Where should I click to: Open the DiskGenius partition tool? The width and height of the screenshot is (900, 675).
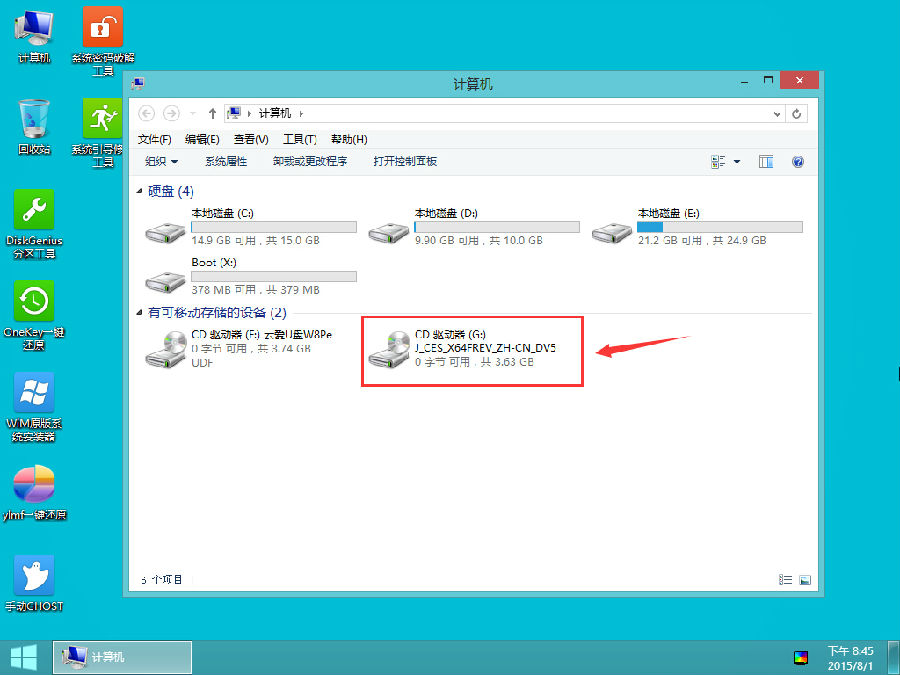coord(33,212)
